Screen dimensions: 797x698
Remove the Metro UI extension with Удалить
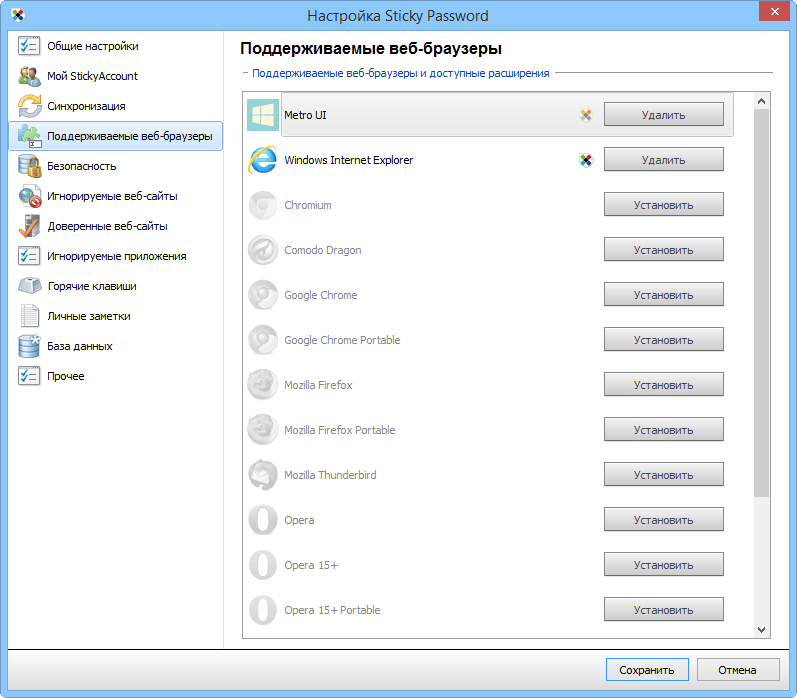pyautogui.click(x=663, y=114)
